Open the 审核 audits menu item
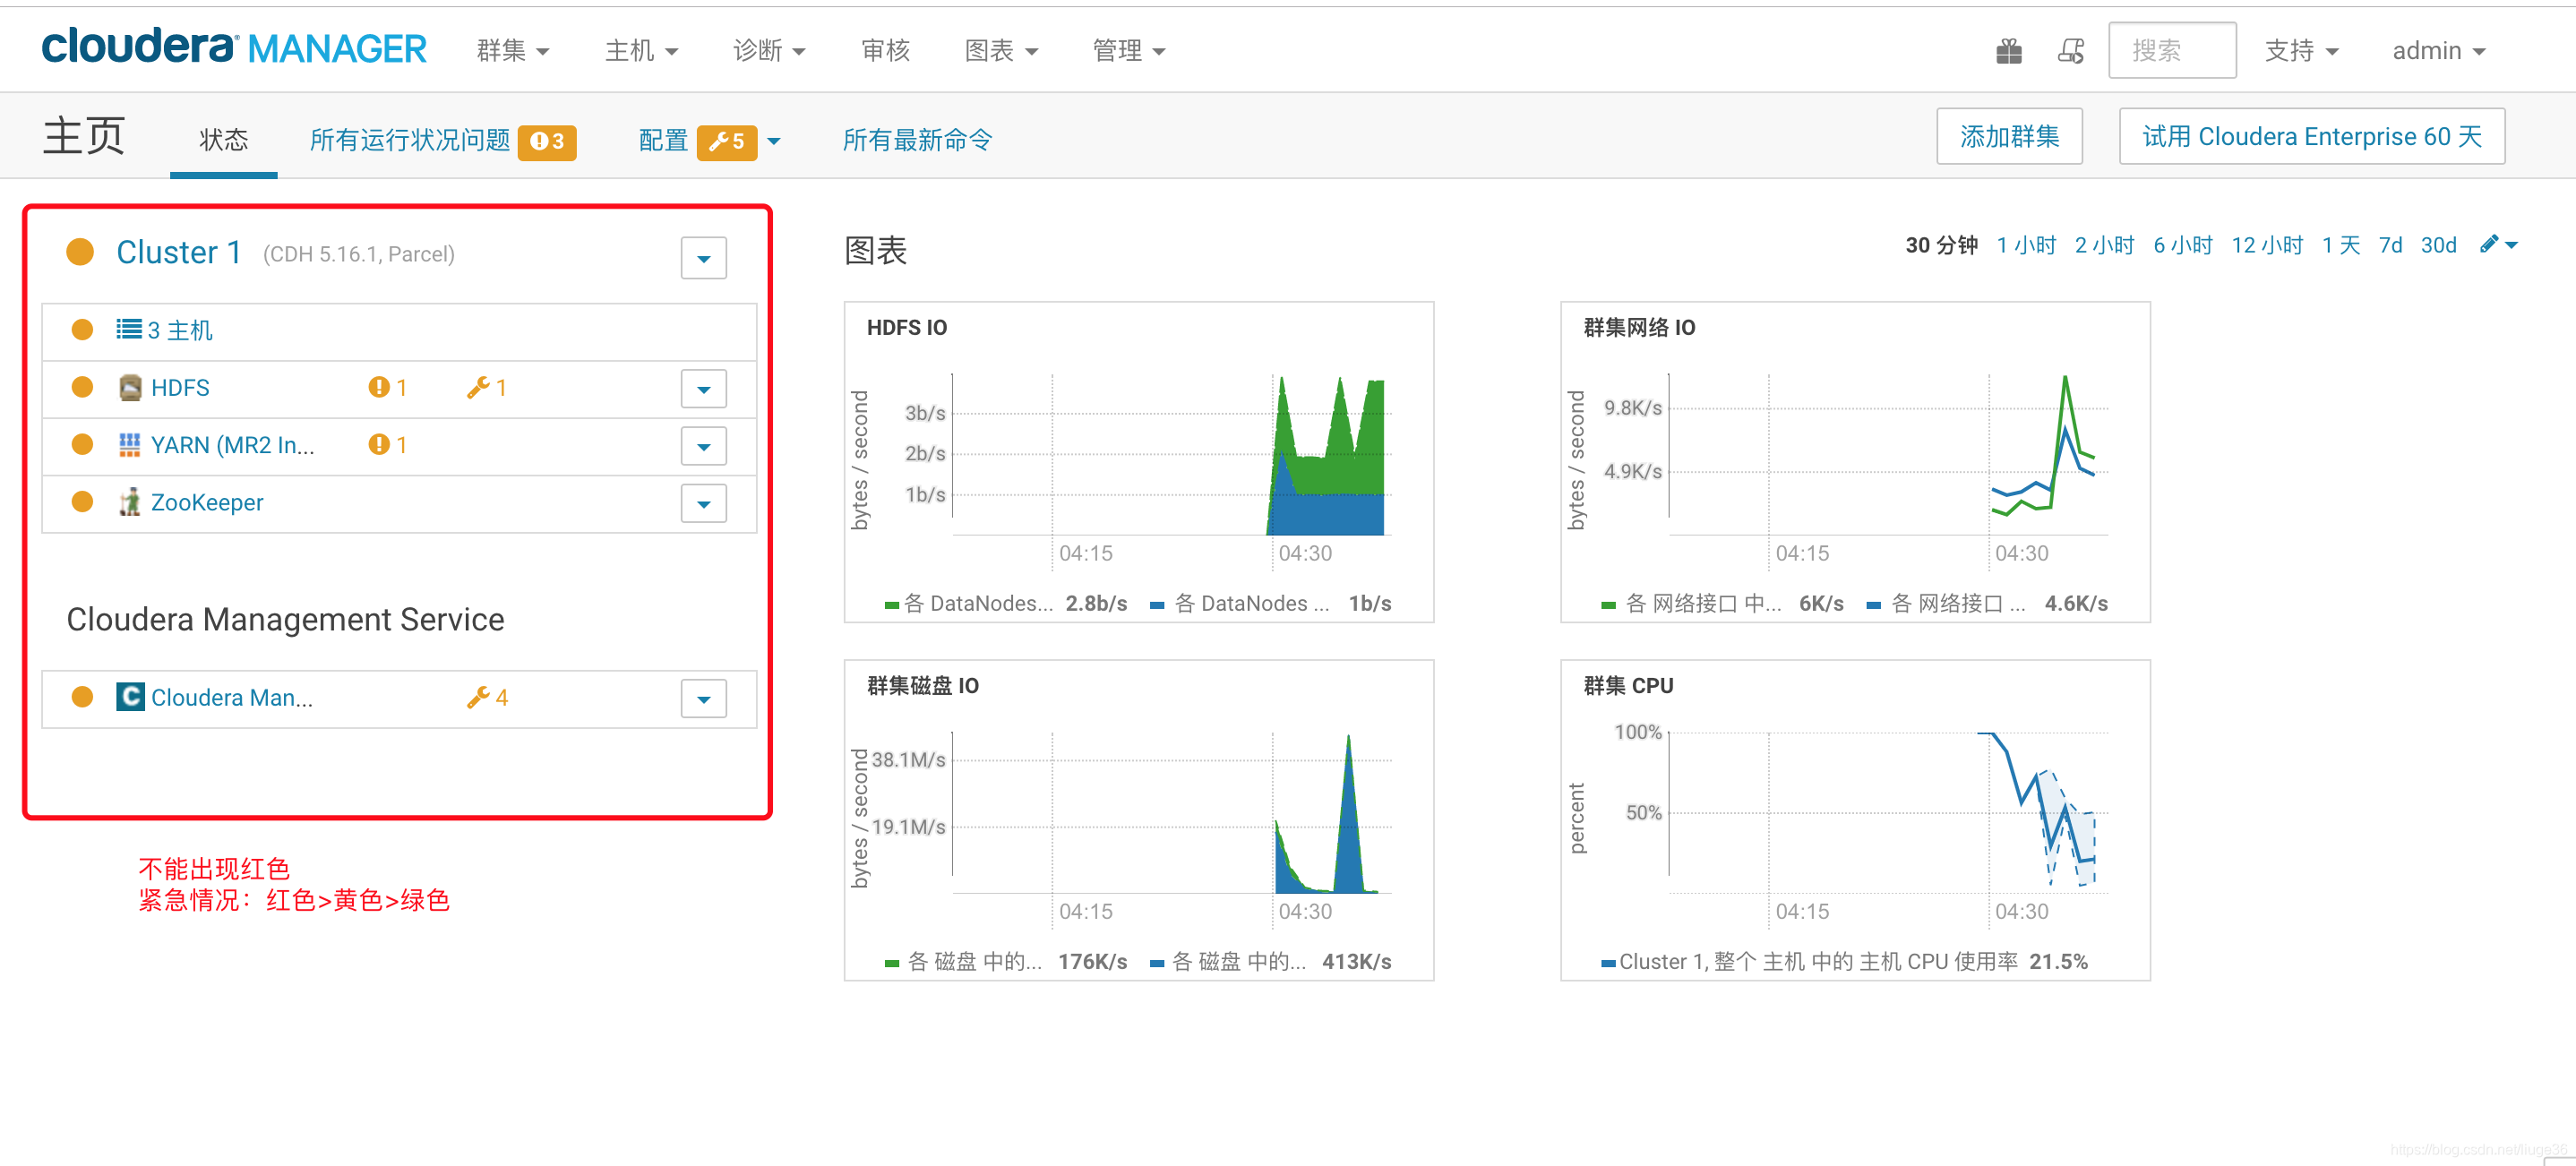 click(886, 50)
